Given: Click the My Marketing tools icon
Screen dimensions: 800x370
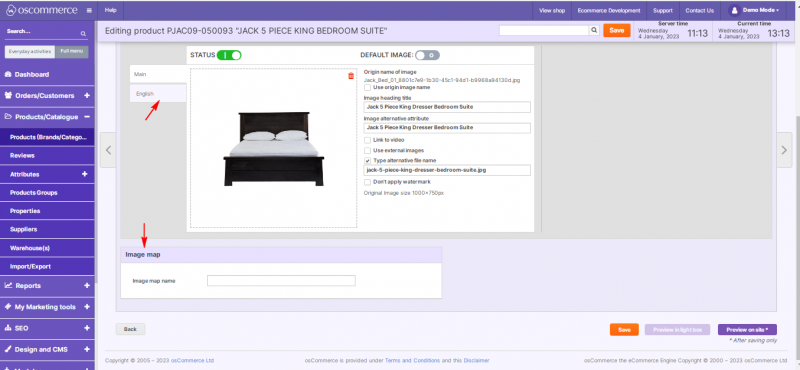Looking at the screenshot, I should click(x=8, y=307).
